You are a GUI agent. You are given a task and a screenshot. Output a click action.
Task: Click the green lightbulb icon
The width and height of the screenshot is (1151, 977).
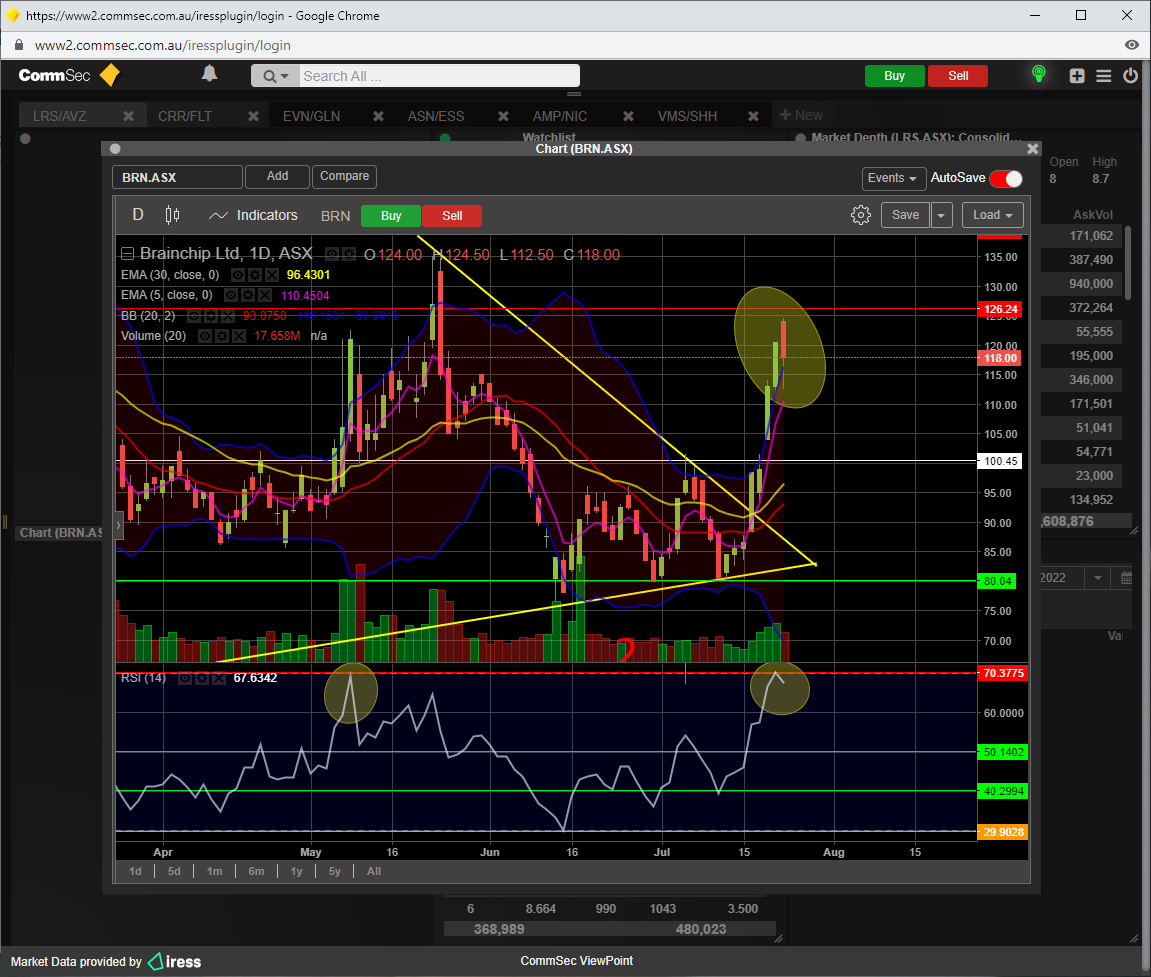tap(1038, 73)
